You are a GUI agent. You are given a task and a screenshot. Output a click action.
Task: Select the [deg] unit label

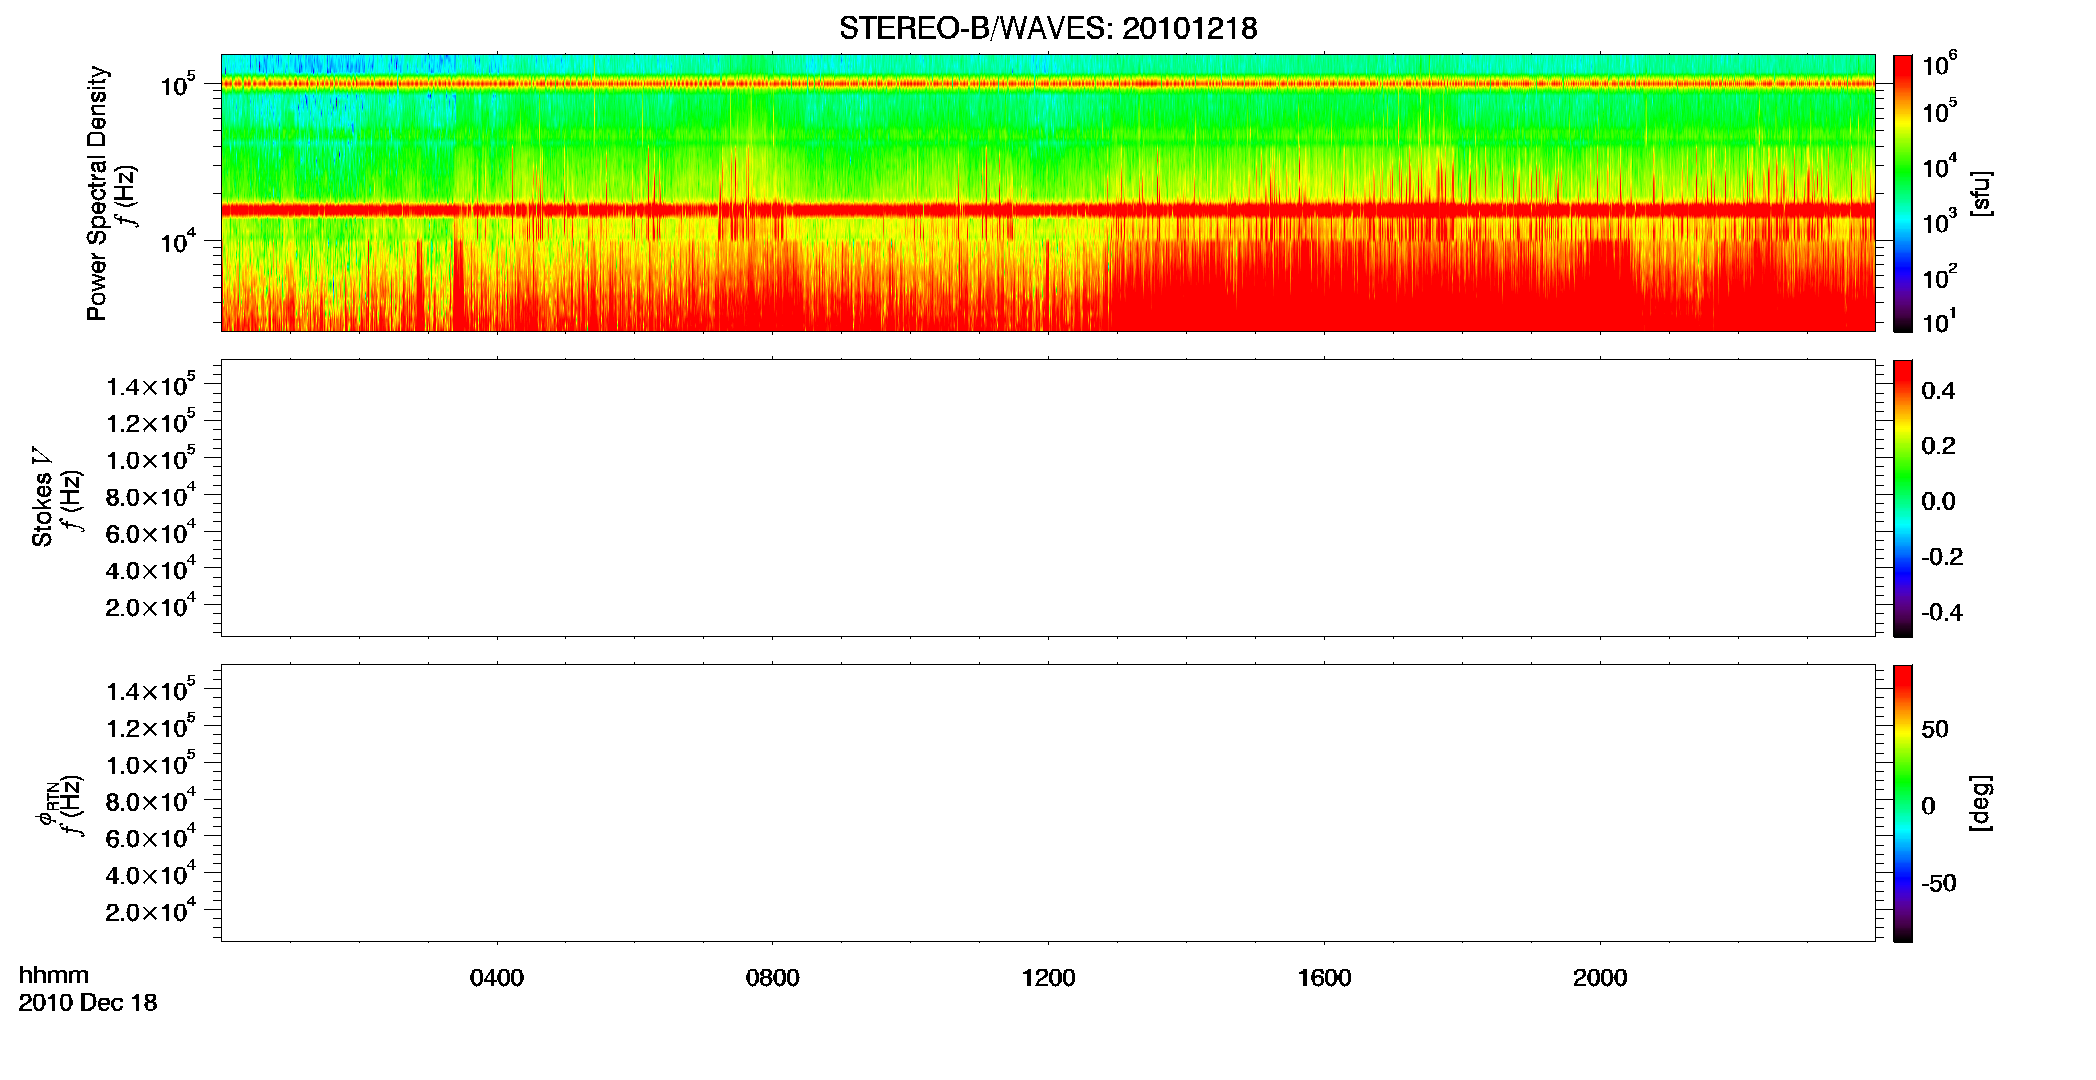click(1980, 803)
